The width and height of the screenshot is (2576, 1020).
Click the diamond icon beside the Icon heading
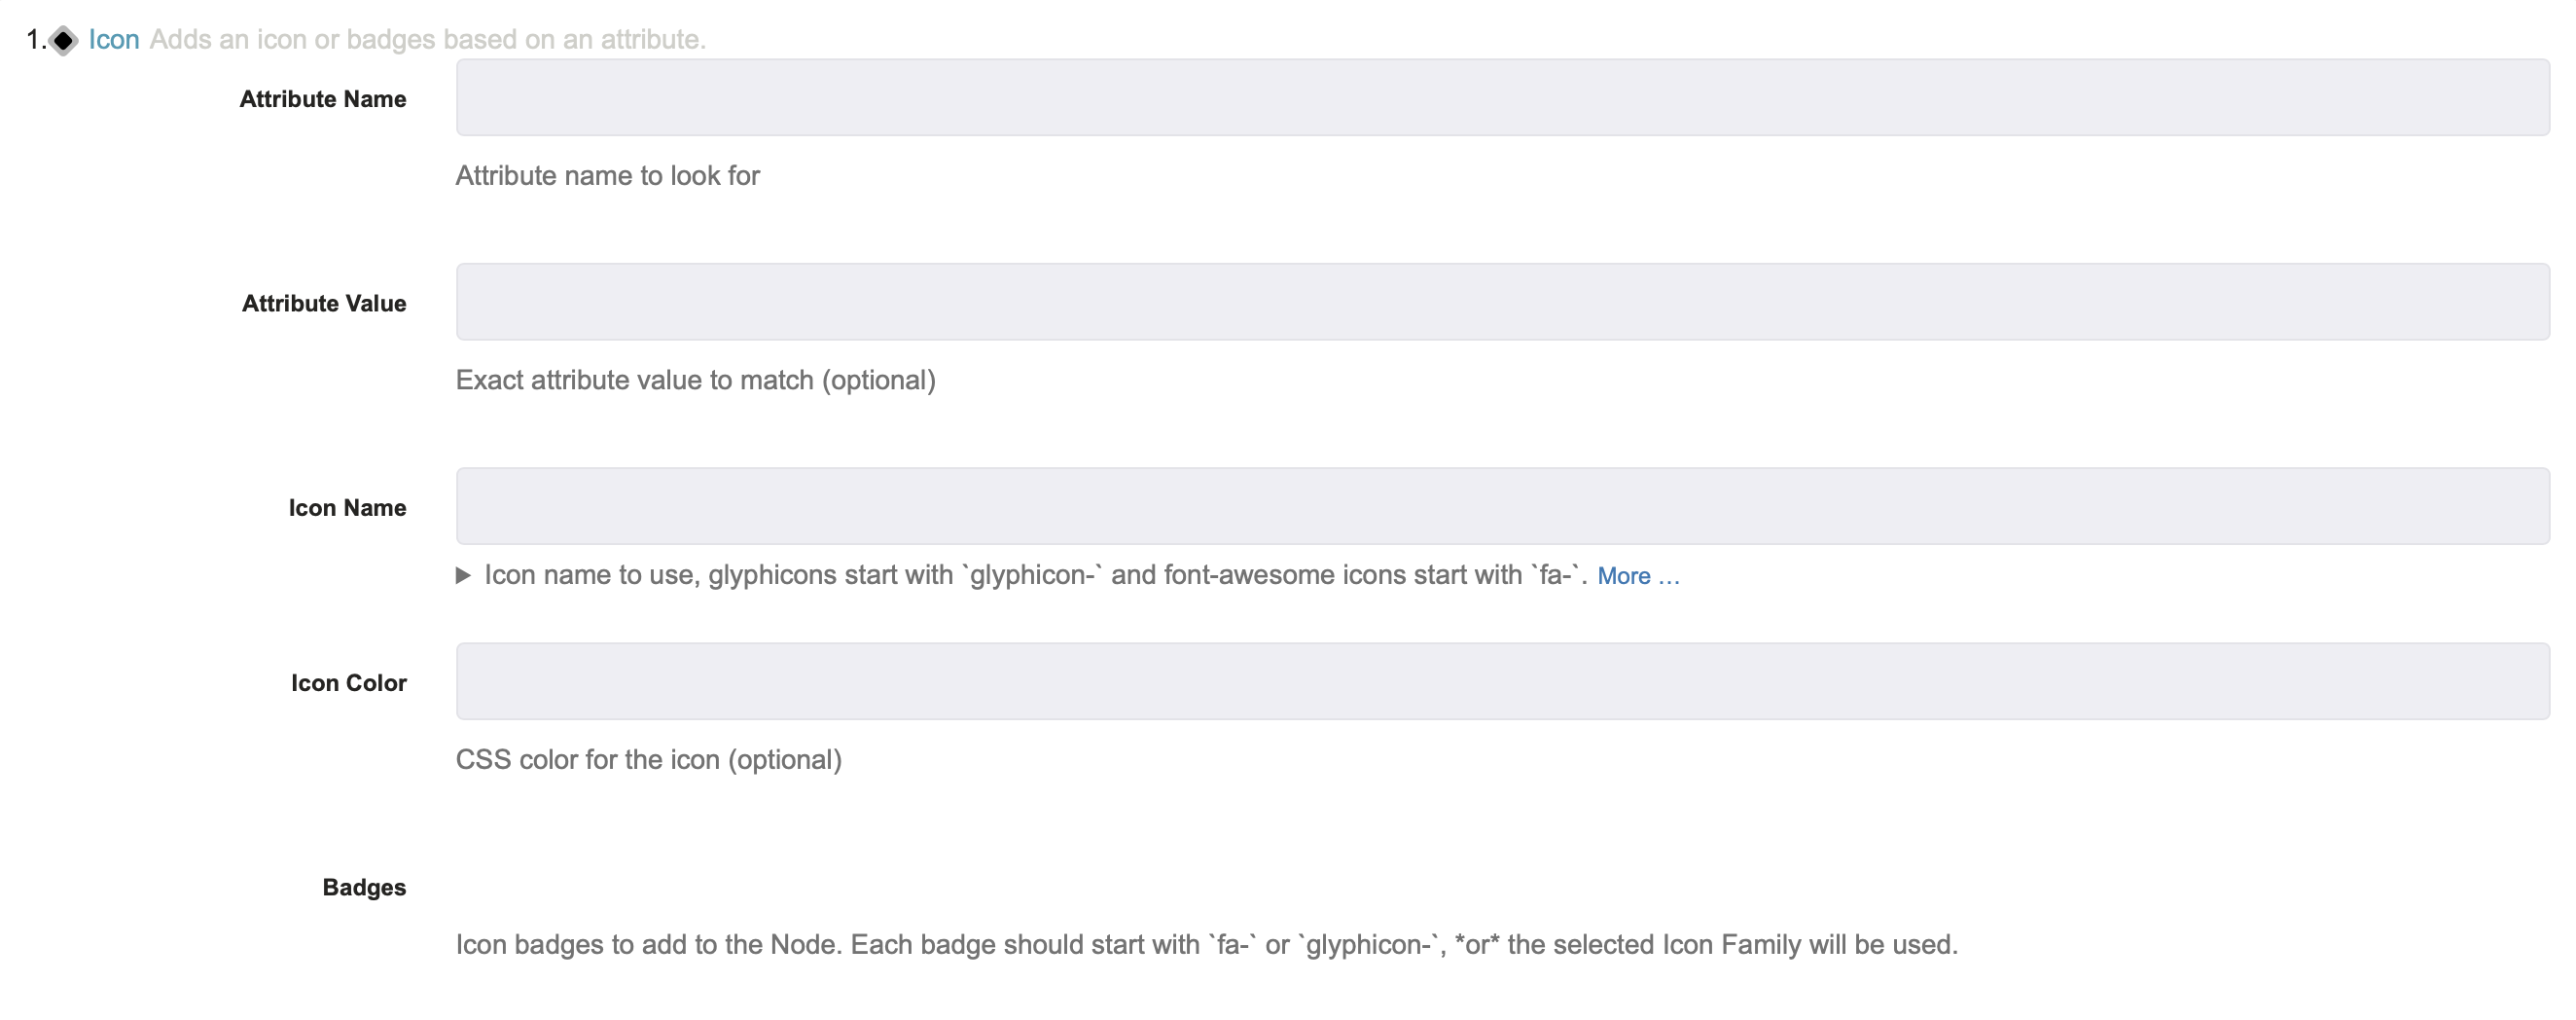(x=64, y=40)
